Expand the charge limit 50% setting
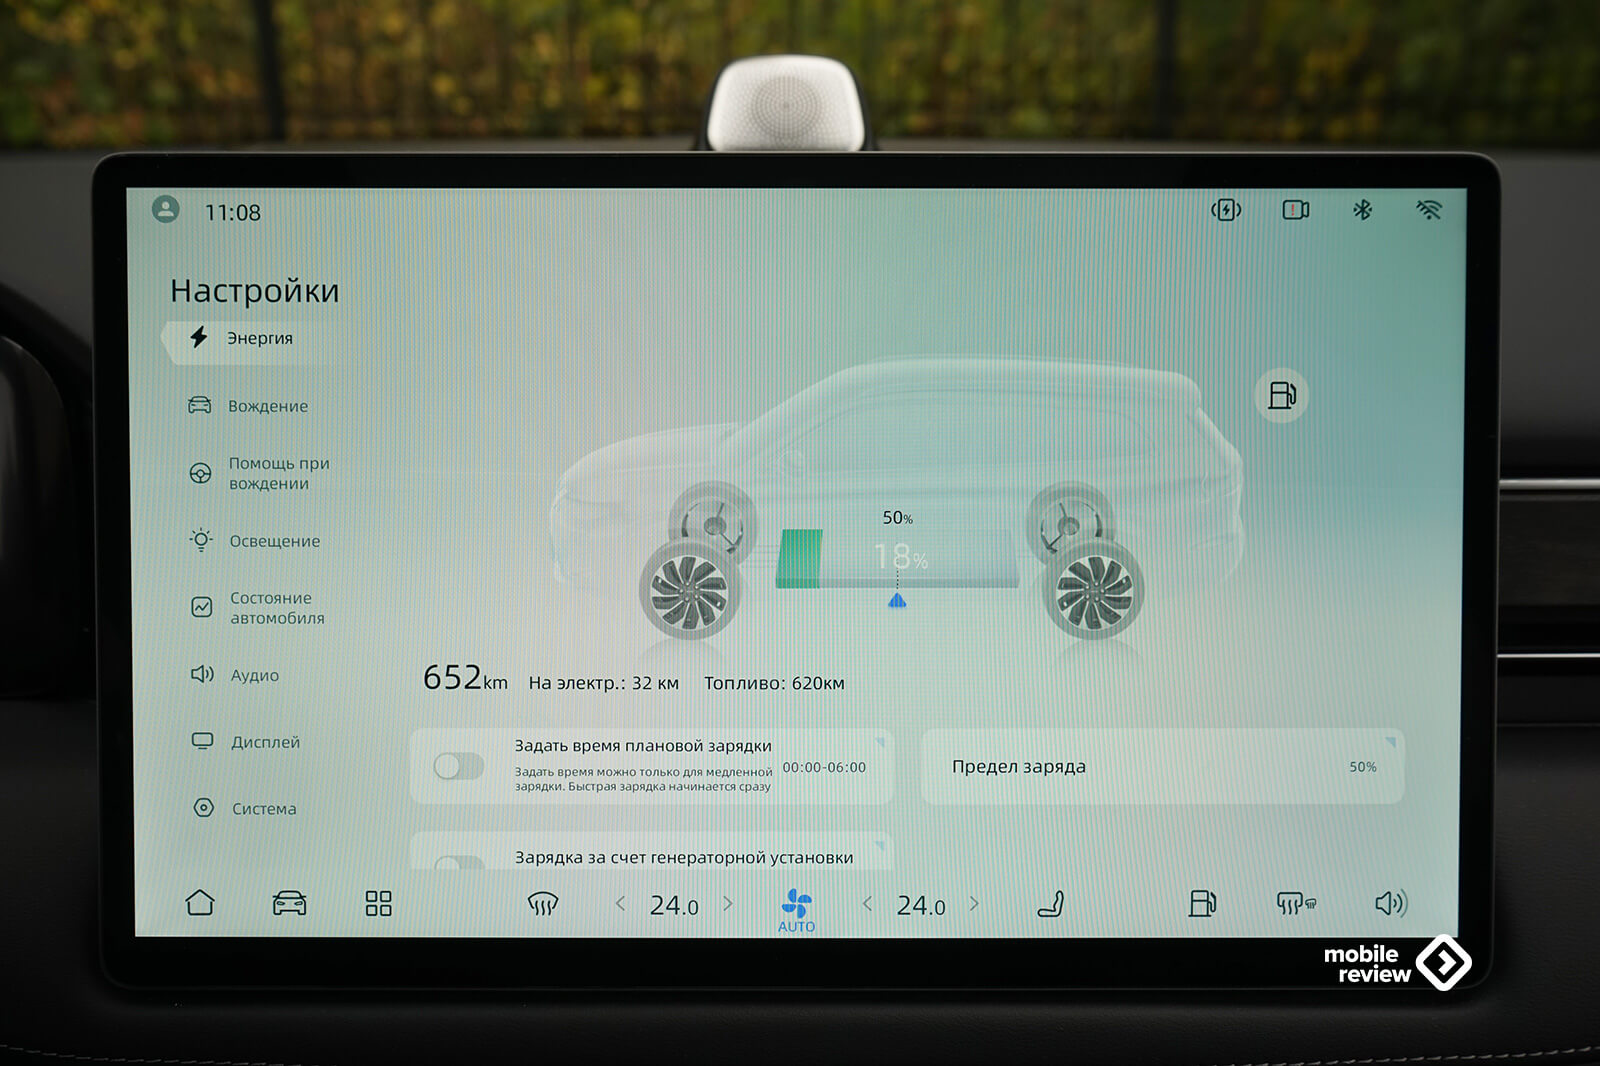Screen dimensions: 1600x1066 pyautogui.click(x=1162, y=767)
